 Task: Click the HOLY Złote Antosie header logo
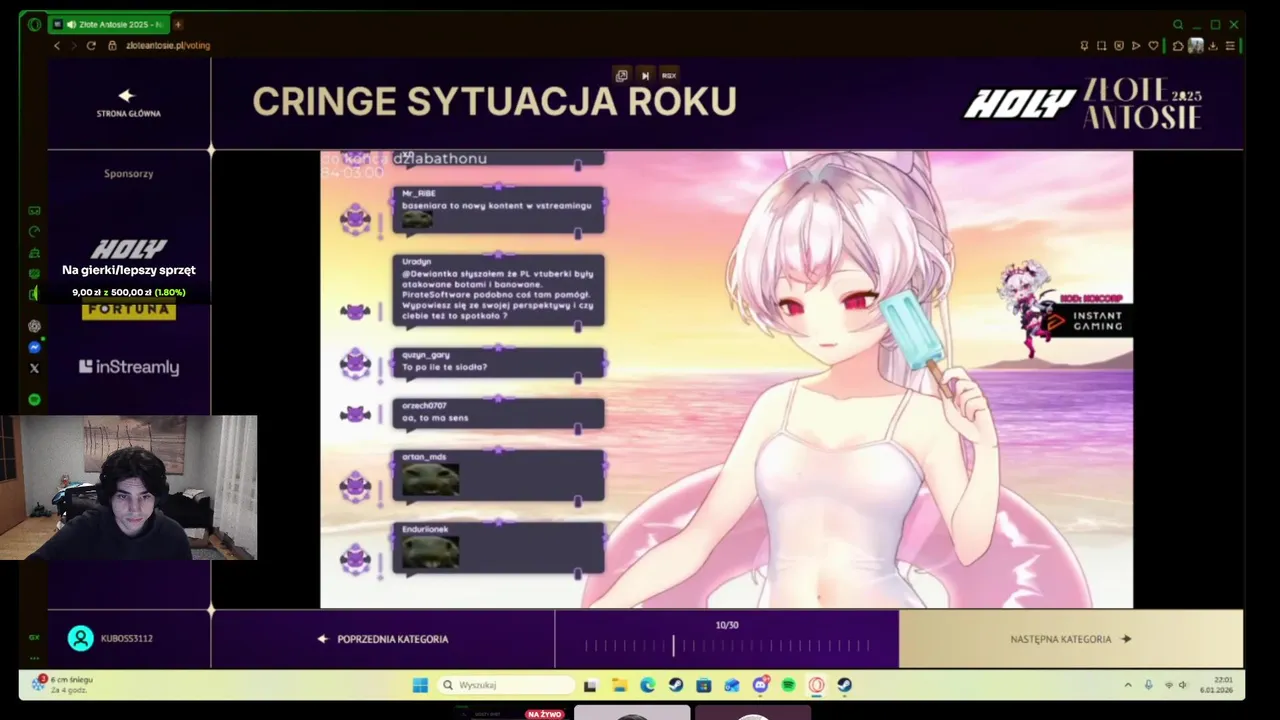1083,103
